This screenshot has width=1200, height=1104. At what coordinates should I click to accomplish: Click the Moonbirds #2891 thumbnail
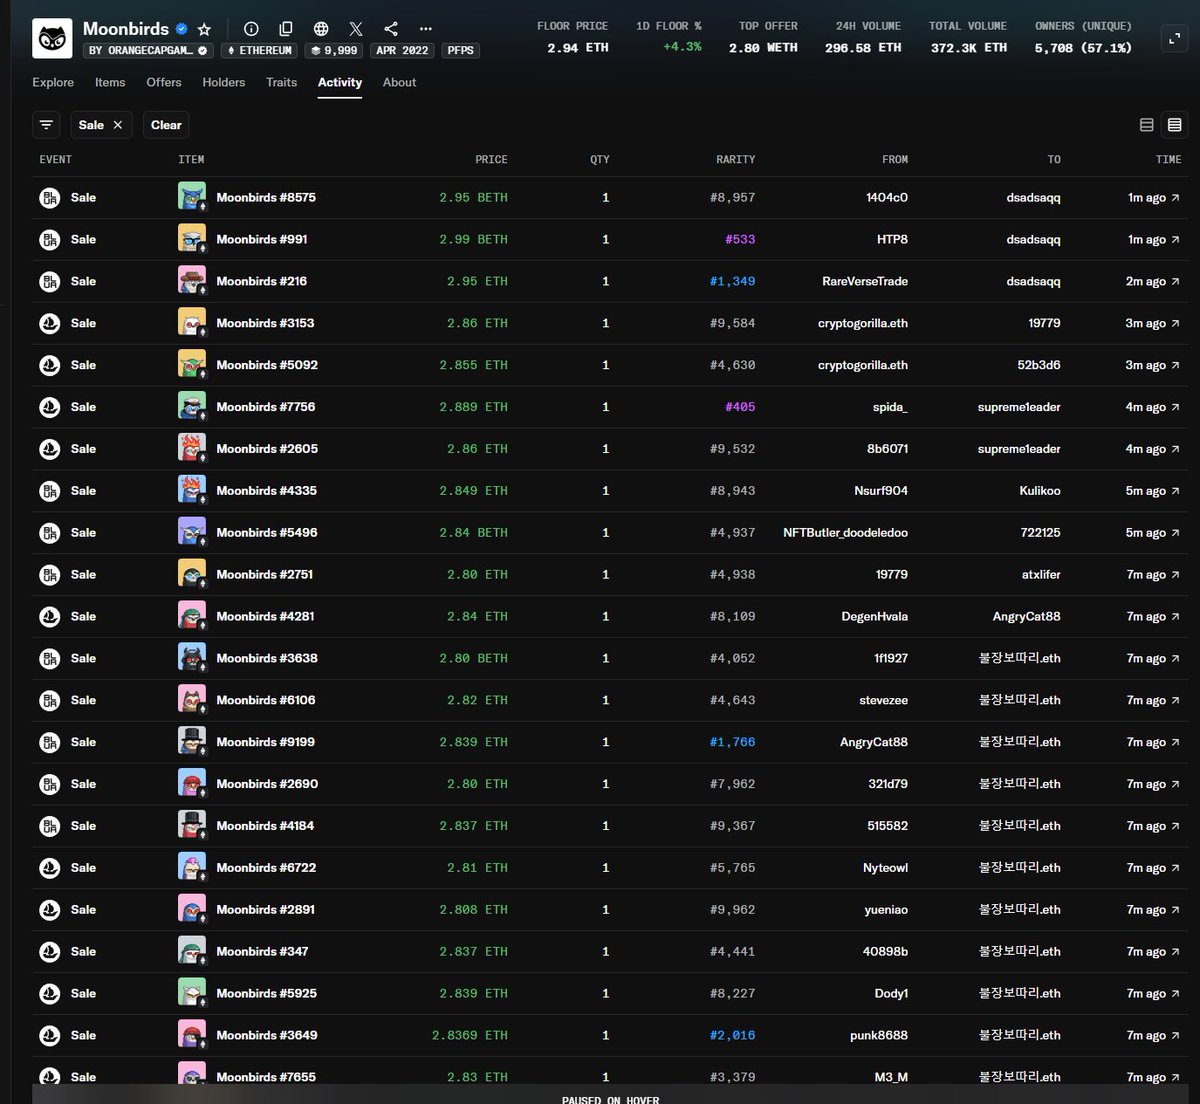192,909
